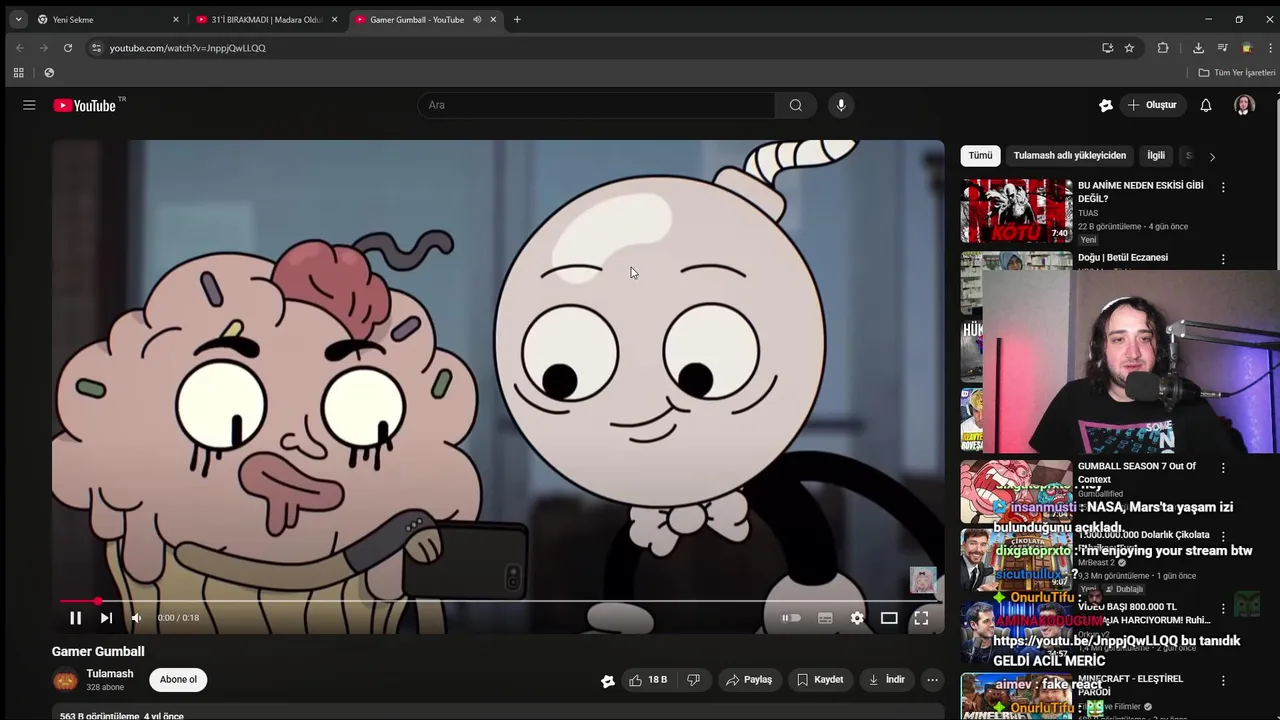The height and width of the screenshot is (720, 1280).
Task: Click Paylaş to share the video
Action: tap(749, 680)
